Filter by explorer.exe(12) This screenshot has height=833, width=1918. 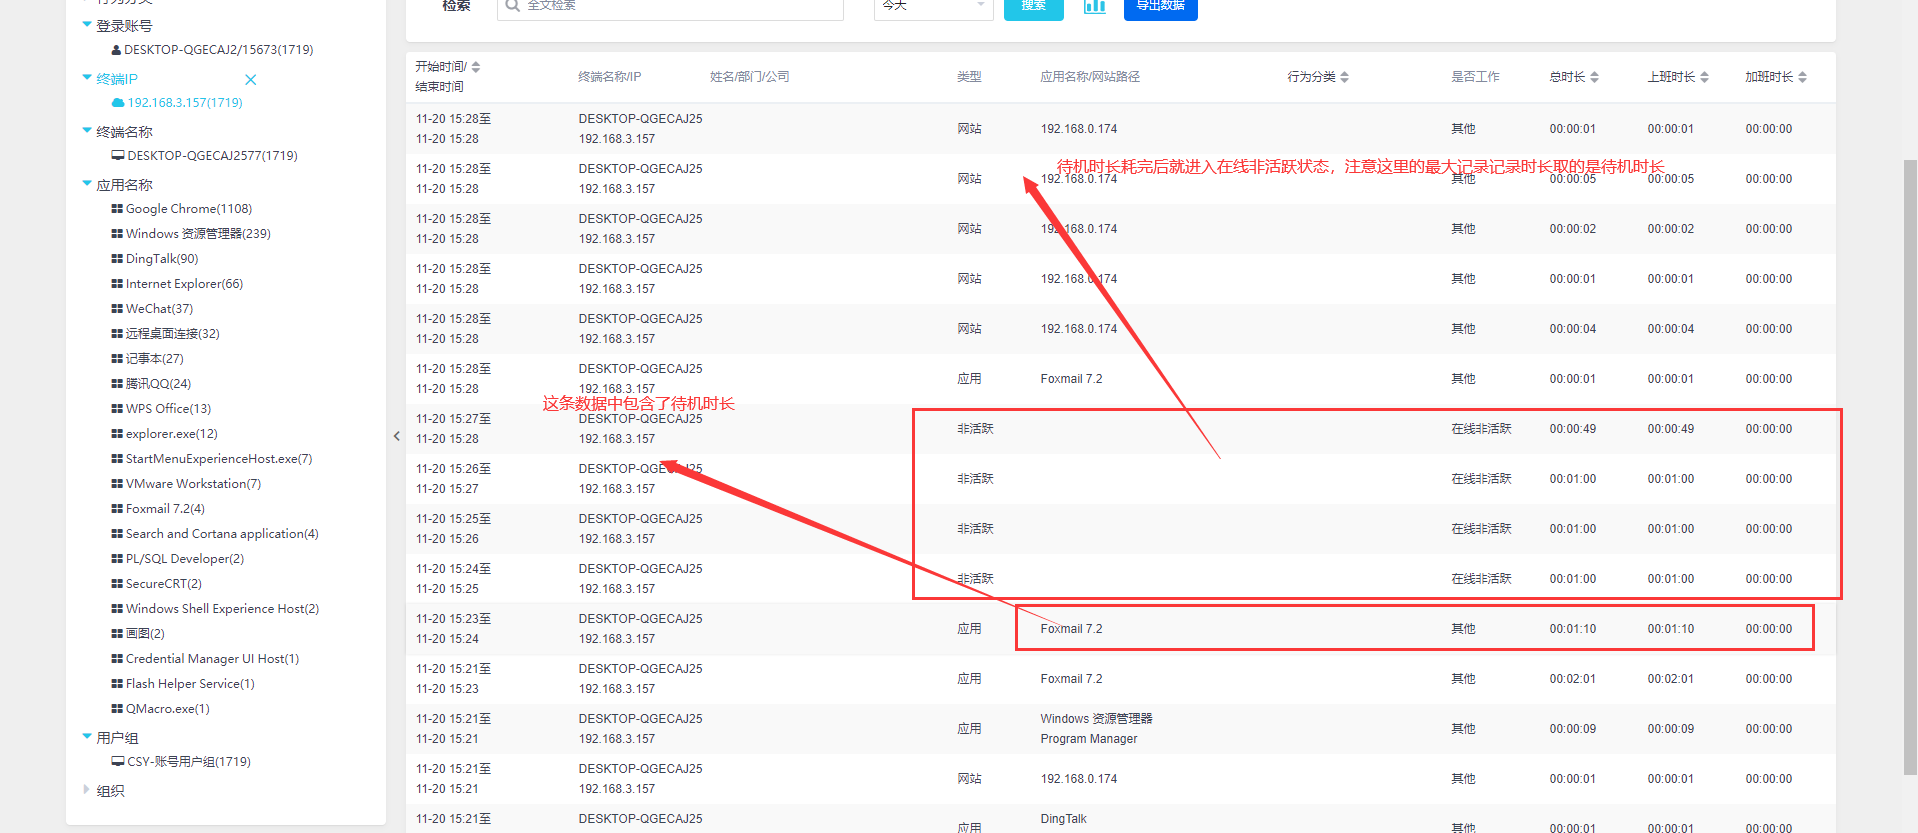[x=171, y=434]
